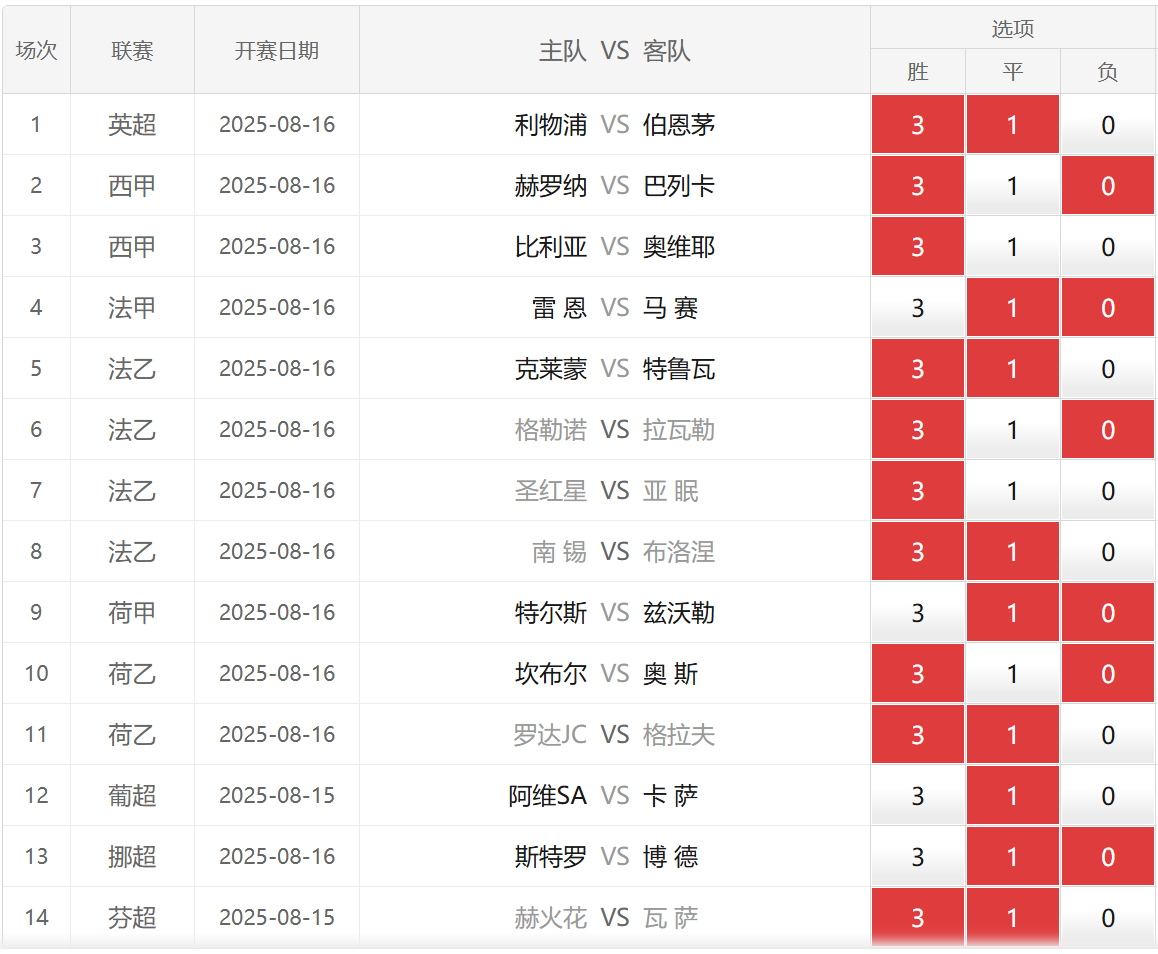Click the 选项 header cell

[1013, 28]
